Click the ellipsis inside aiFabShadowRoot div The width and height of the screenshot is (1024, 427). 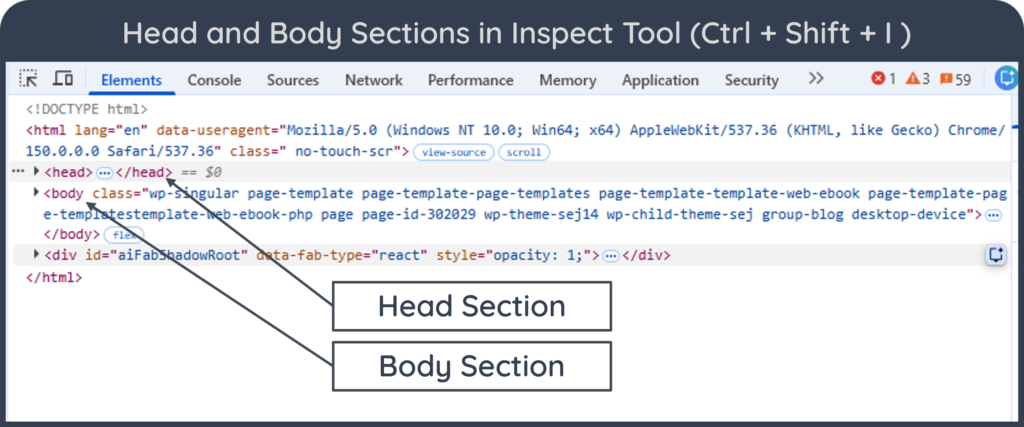click(x=611, y=256)
